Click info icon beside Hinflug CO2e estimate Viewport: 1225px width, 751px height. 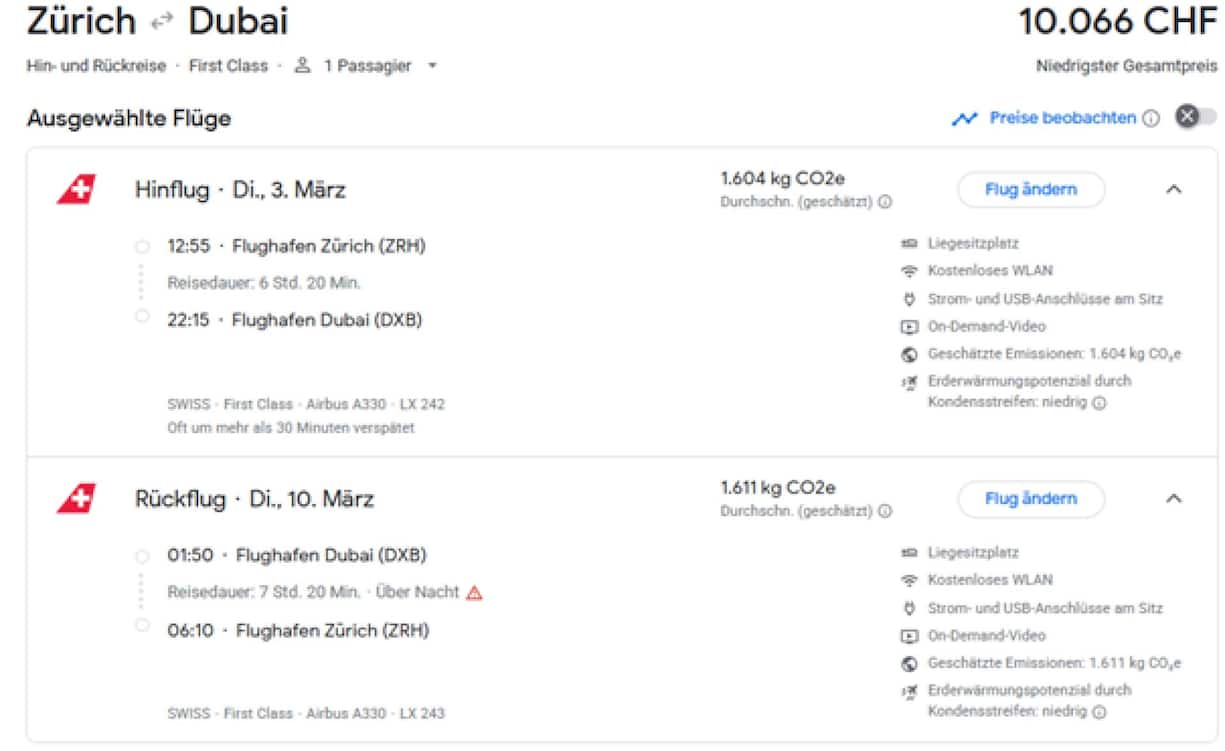(885, 202)
